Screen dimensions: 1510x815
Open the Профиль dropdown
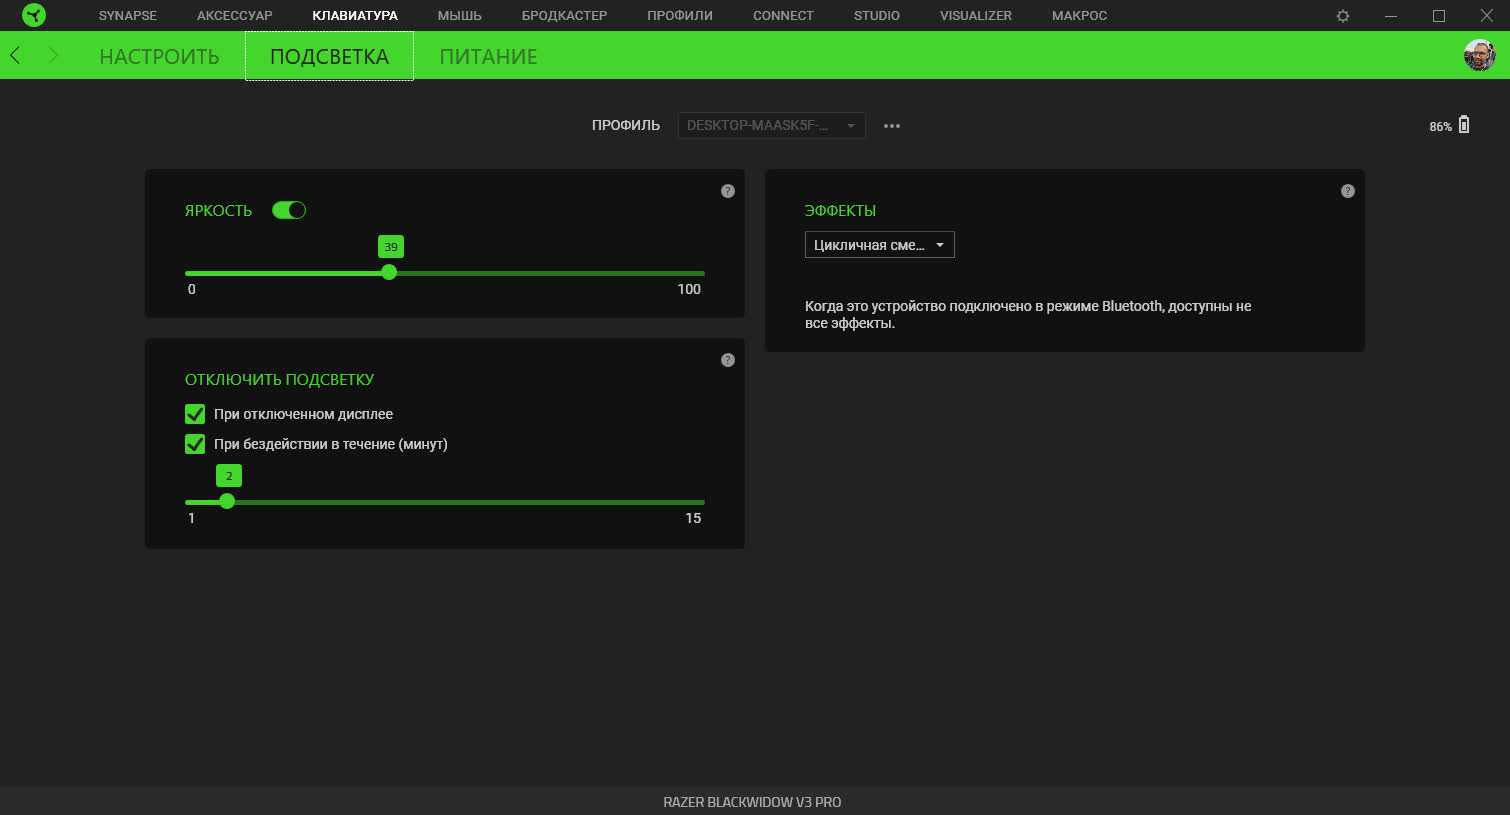(x=771, y=126)
